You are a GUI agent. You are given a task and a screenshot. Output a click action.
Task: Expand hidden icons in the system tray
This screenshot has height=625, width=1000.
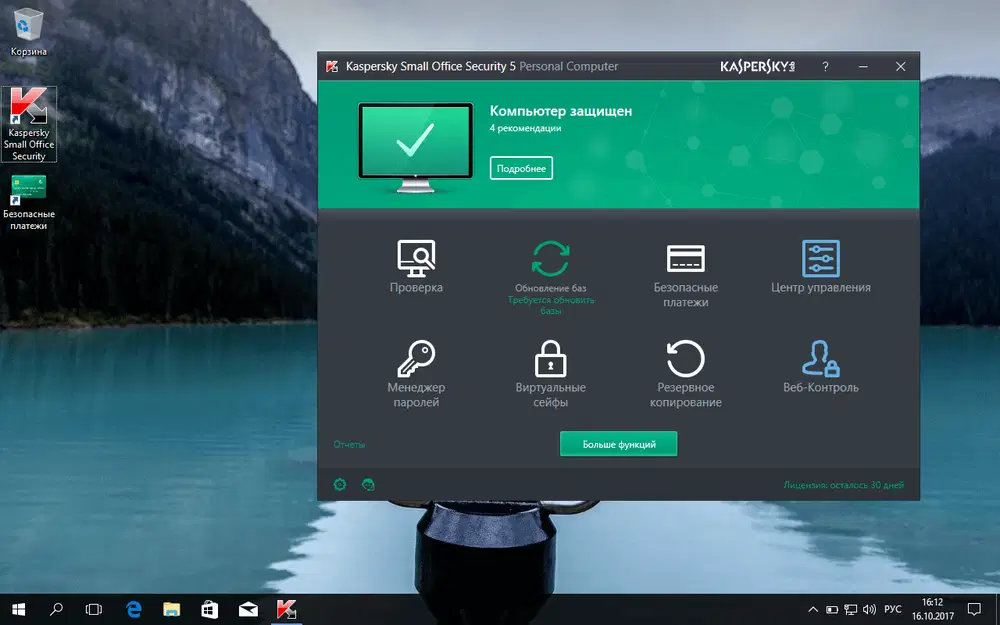pyautogui.click(x=813, y=609)
